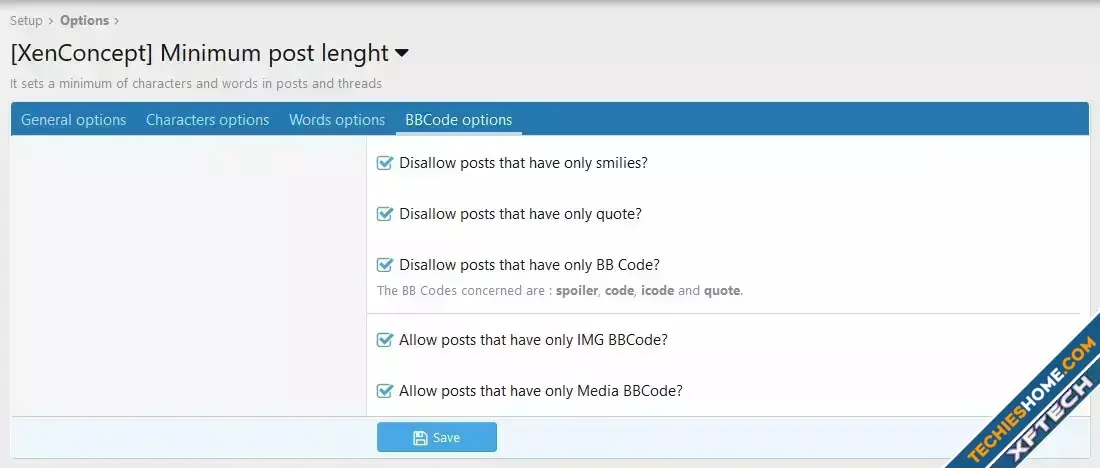Switch to the General options tab
Image resolution: width=1100 pixels, height=468 pixels.
74,120
